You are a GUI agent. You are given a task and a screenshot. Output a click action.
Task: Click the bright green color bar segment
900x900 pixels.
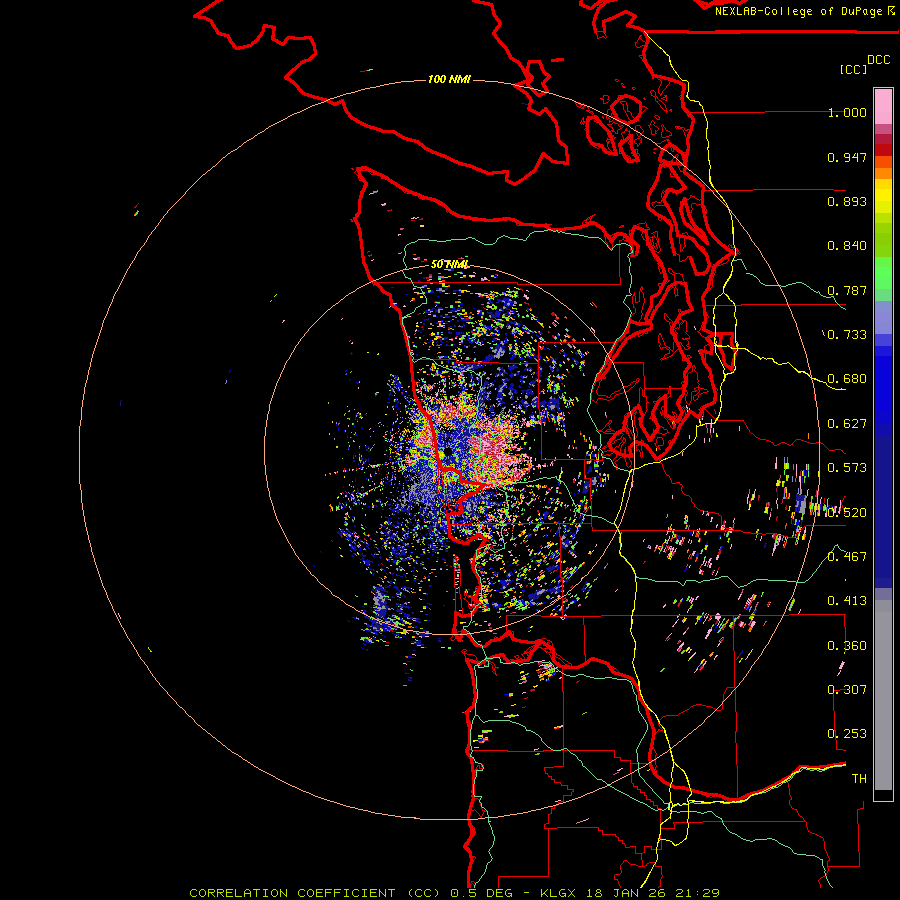[883, 273]
